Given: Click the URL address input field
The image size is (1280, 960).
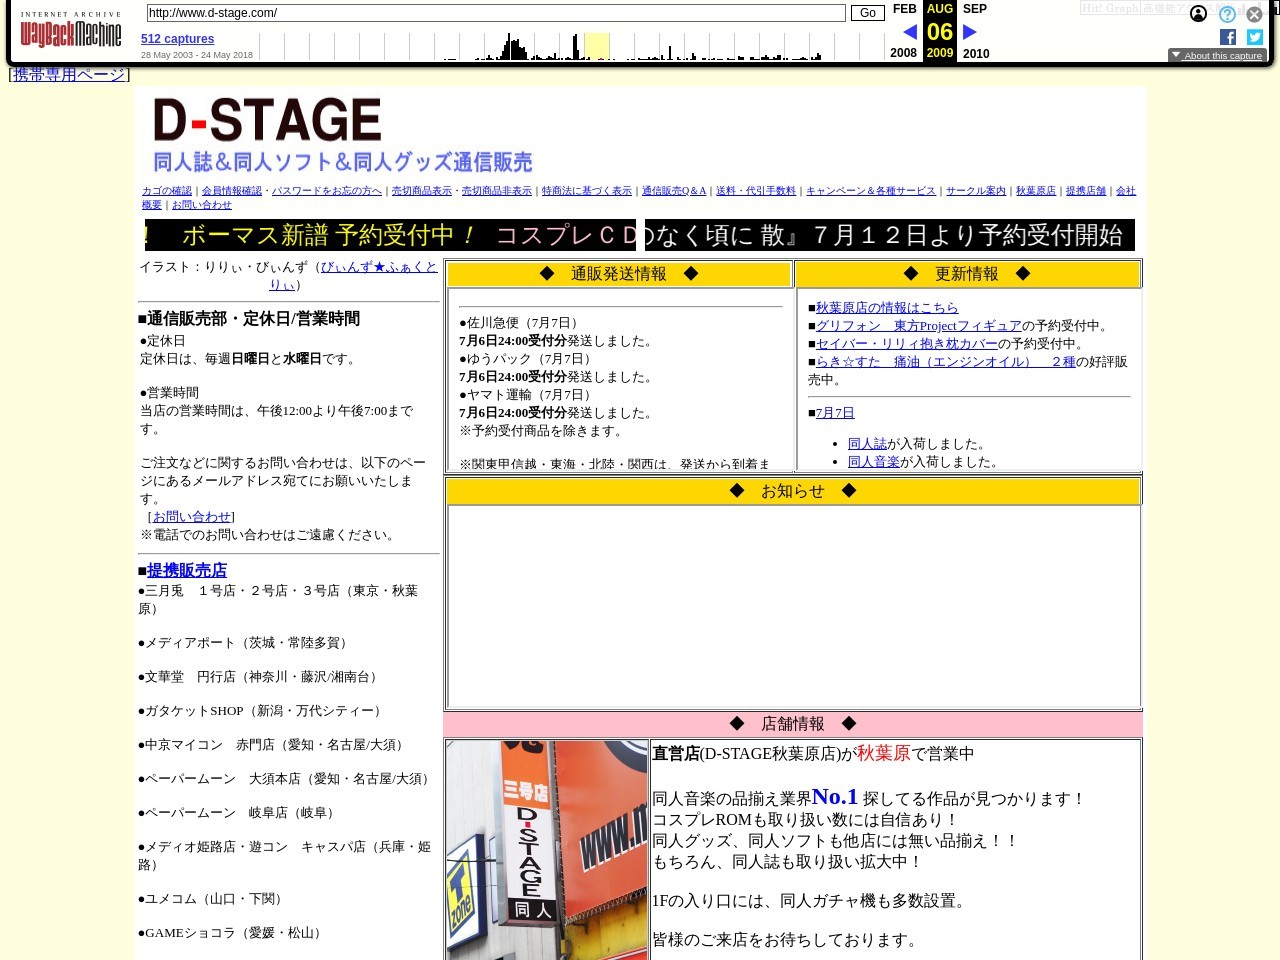Looking at the screenshot, I should pyautogui.click(x=494, y=13).
